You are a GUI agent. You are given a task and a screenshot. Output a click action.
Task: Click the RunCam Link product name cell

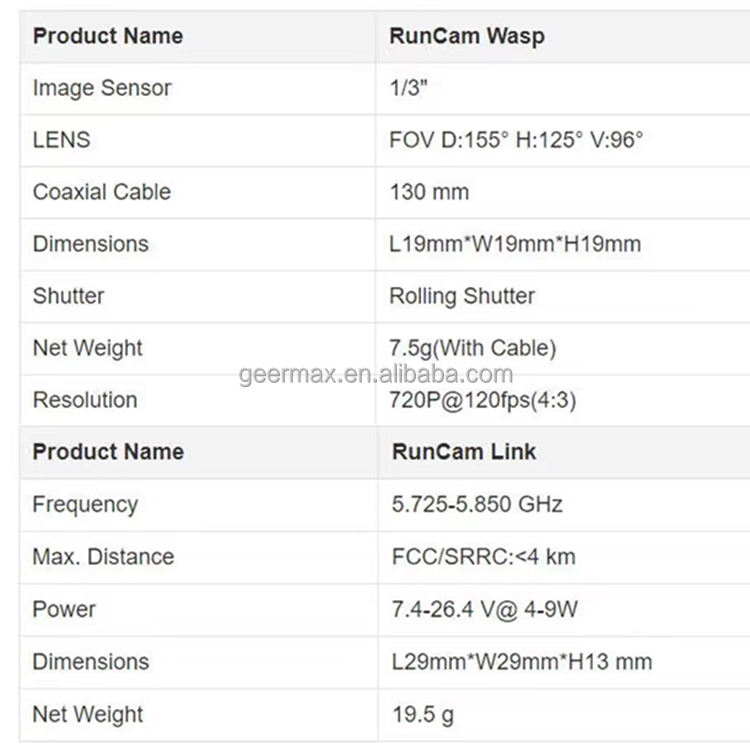pyautogui.click(x=464, y=452)
